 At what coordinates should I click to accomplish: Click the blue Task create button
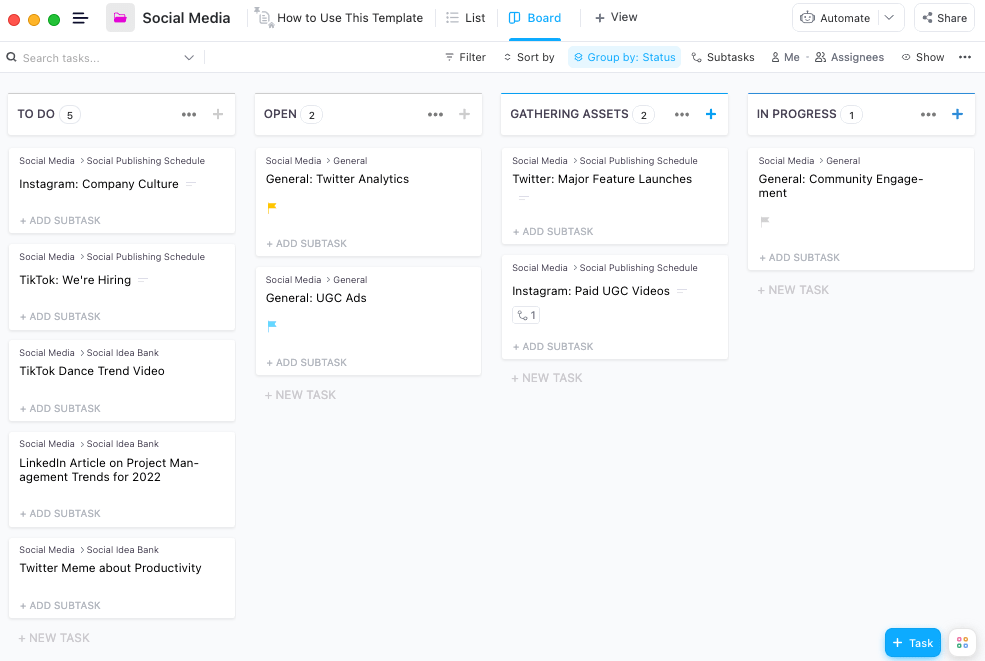coord(912,643)
